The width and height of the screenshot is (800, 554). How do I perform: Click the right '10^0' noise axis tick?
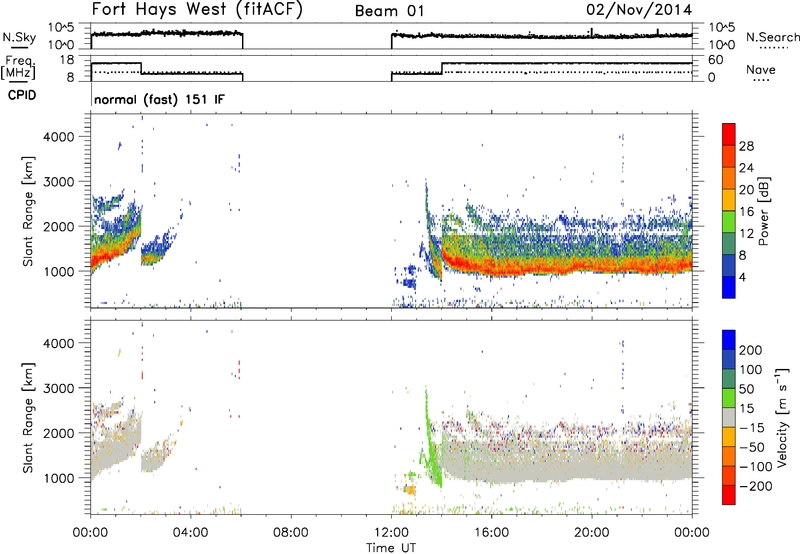721,45
